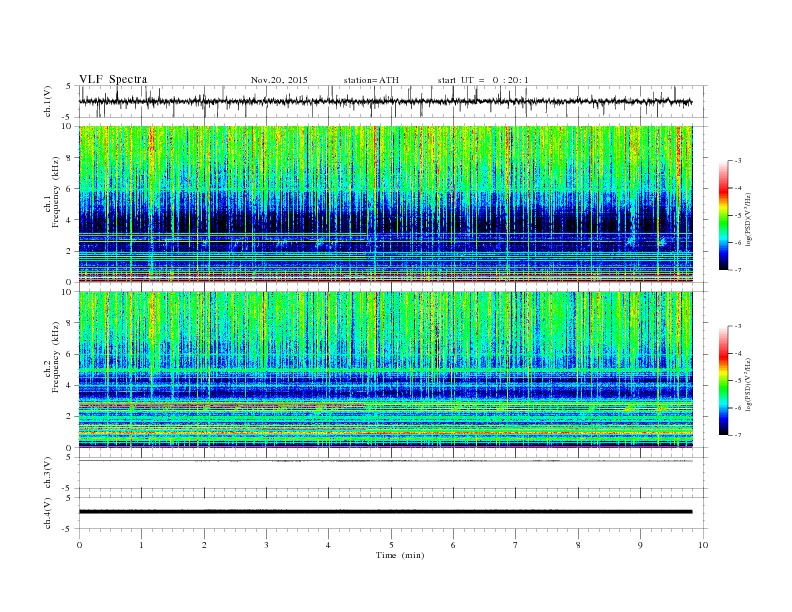Click the '-7' tick on ch.2 colorbar
This screenshot has height=612, width=792.
(x=738, y=435)
